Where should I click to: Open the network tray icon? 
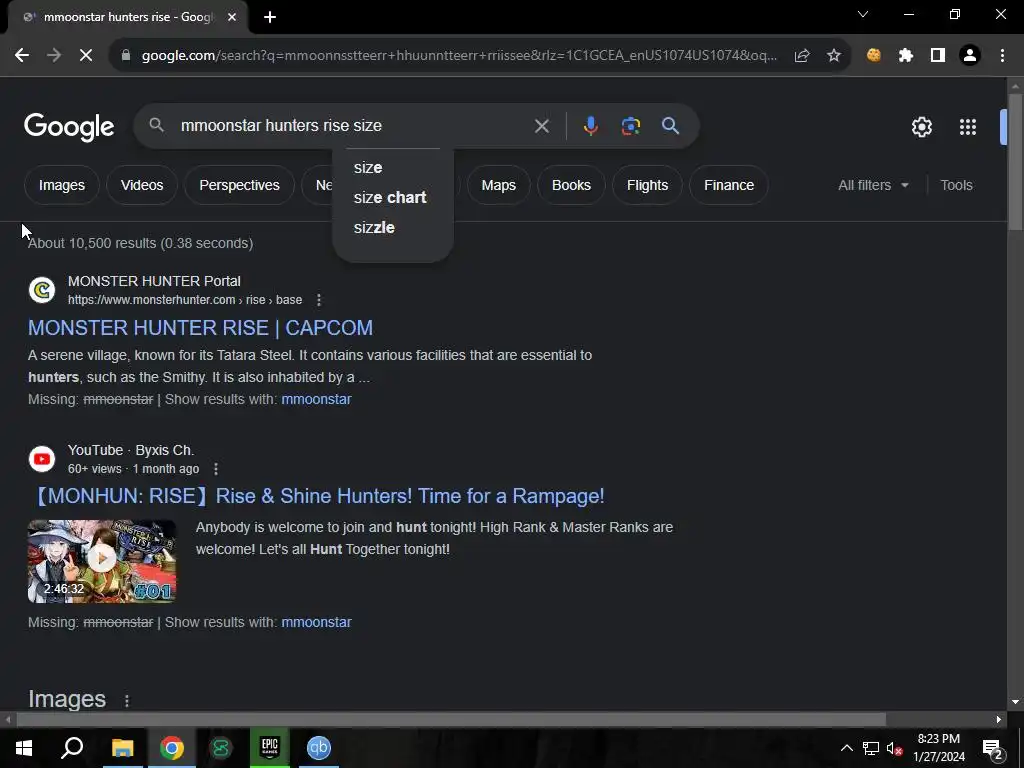coord(871,748)
